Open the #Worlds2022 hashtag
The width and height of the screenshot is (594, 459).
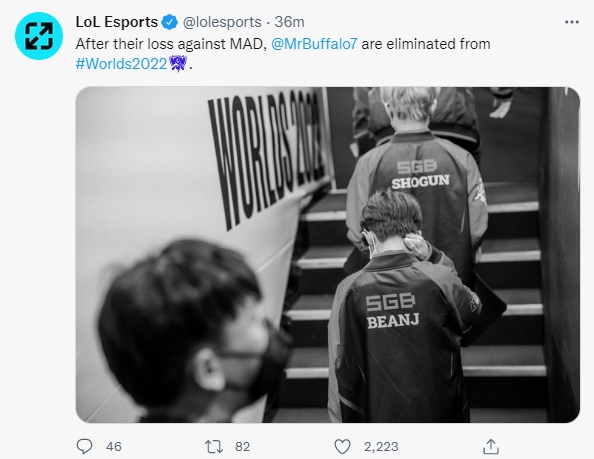pyautogui.click(x=121, y=64)
